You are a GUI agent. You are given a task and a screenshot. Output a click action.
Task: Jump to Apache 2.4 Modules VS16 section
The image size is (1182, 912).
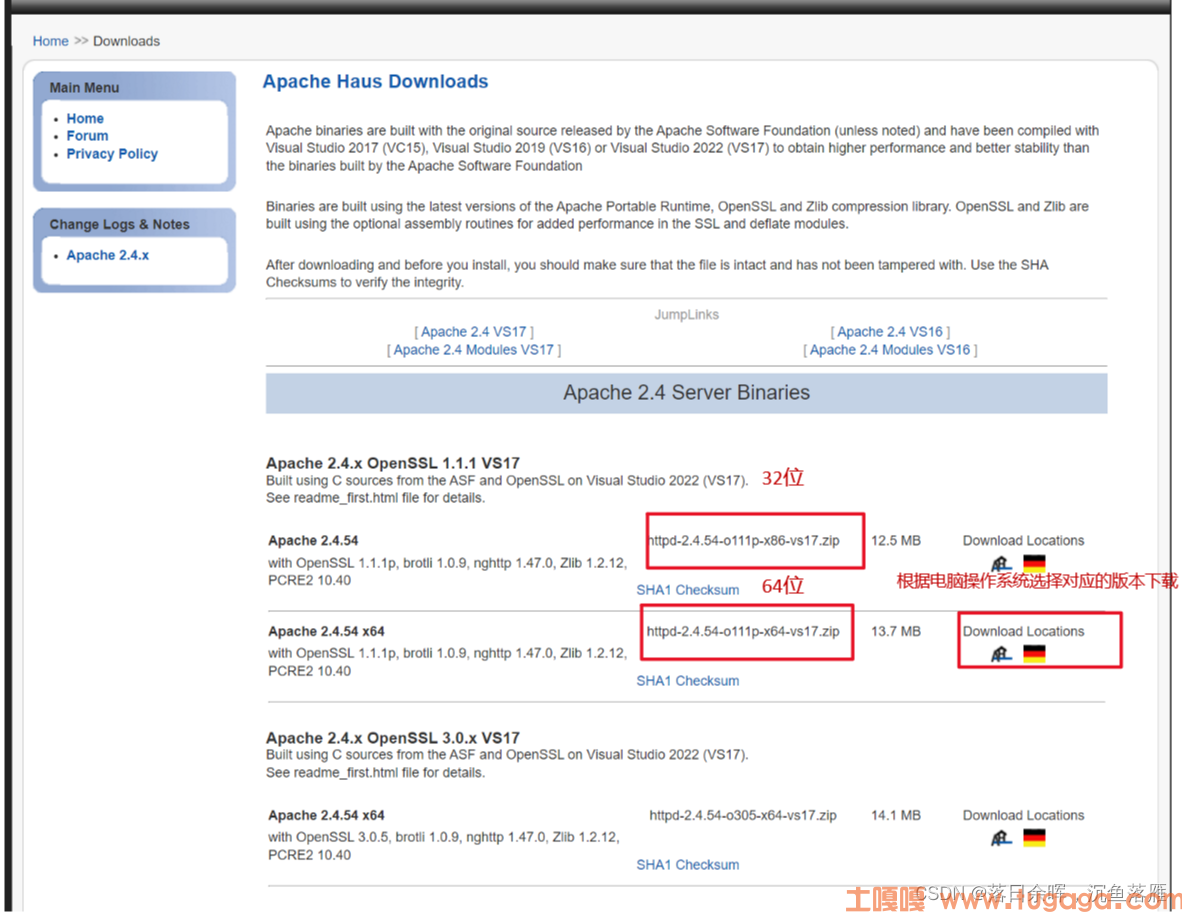coord(890,350)
